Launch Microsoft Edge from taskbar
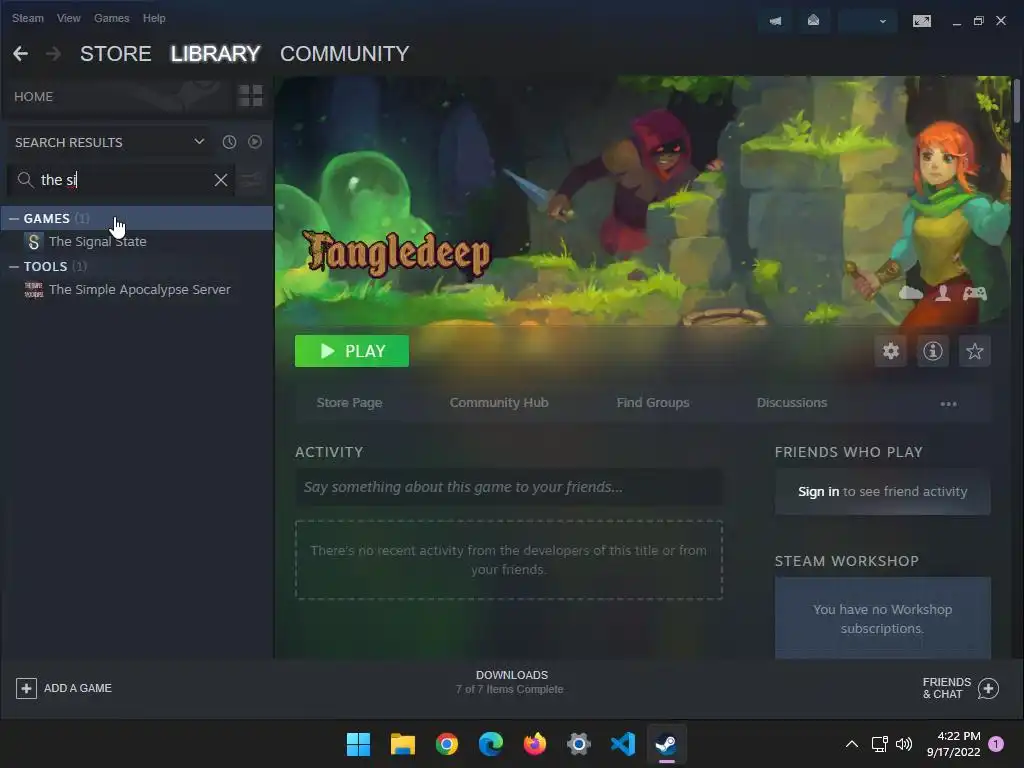The width and height of the screenshot is (1024, 768). [x=490, y=744]
